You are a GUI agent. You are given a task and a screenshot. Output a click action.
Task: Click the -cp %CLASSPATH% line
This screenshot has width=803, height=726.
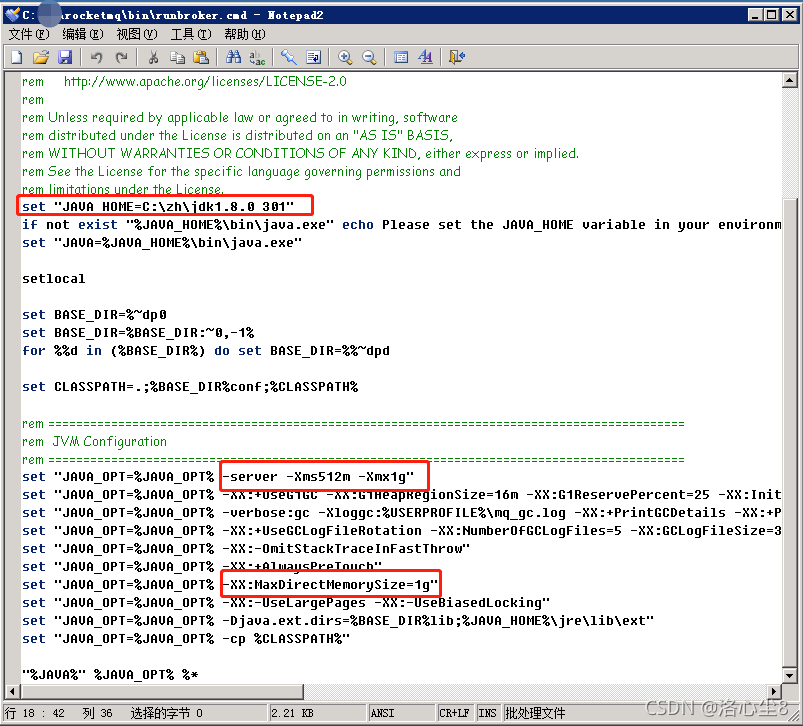(186, 638)
